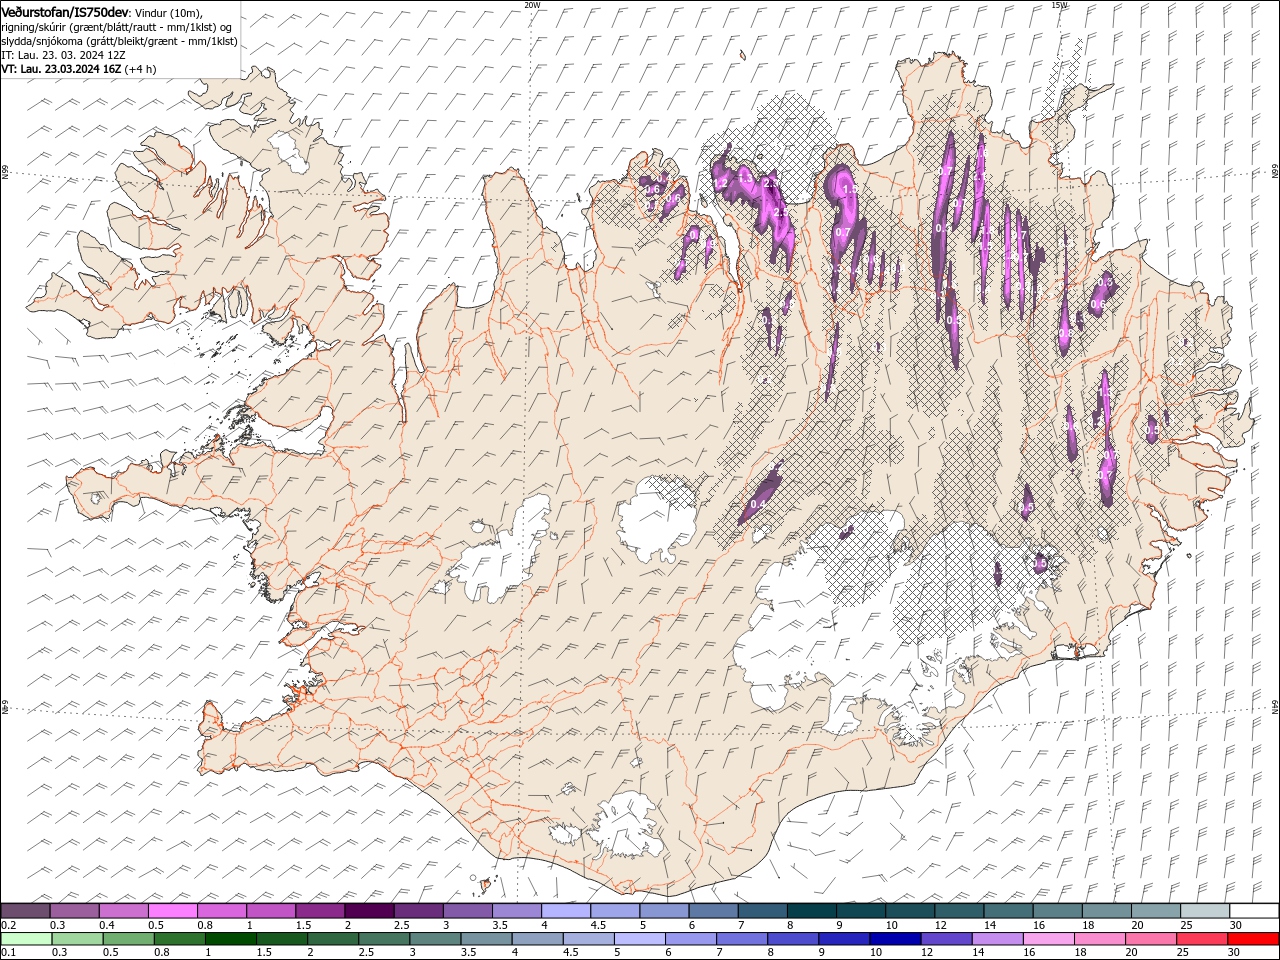Click the white 30 swatch in upper scale
1280x960 pixels.
[x=1254, y=911]
